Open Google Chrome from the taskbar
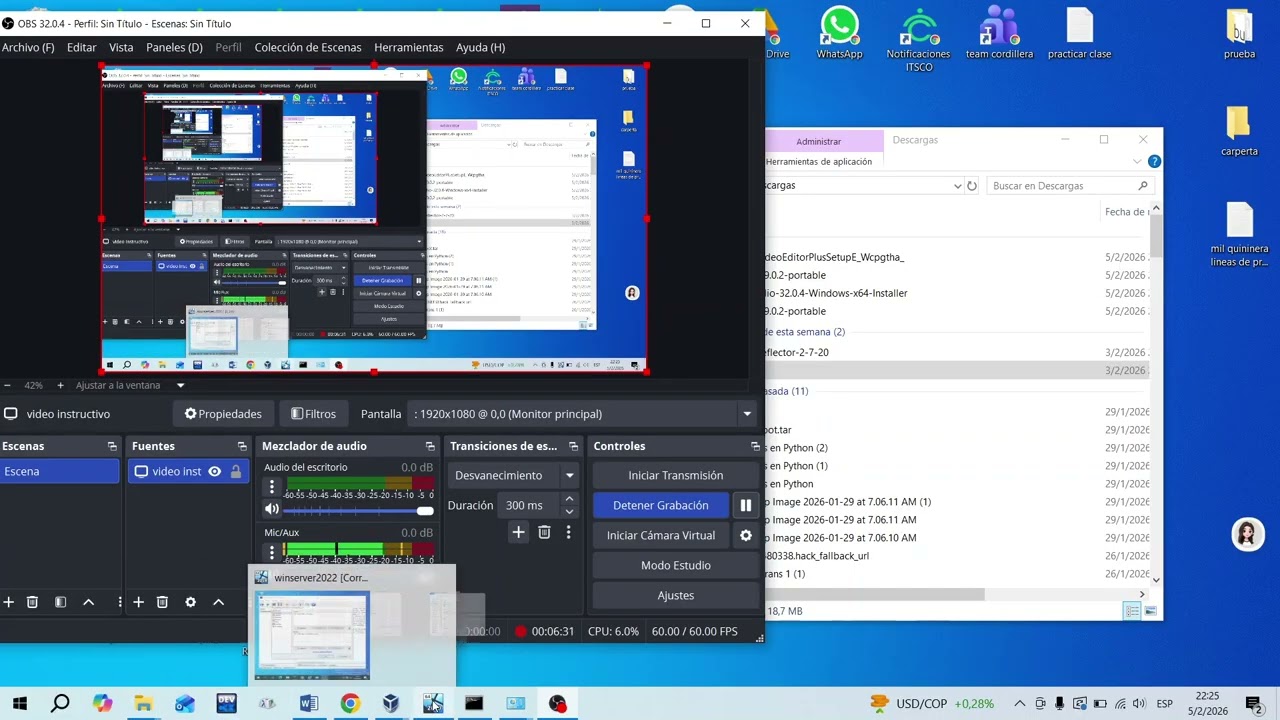Screen dimensions: 1280x720 click(349, 703)
